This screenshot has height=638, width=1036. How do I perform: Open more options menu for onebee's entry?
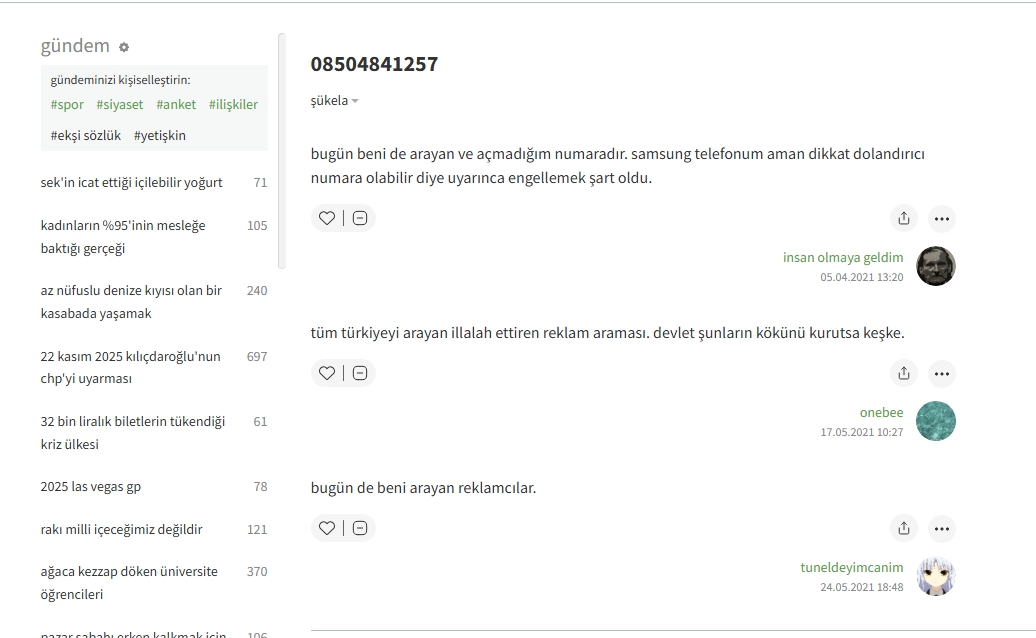click(941, 374)
